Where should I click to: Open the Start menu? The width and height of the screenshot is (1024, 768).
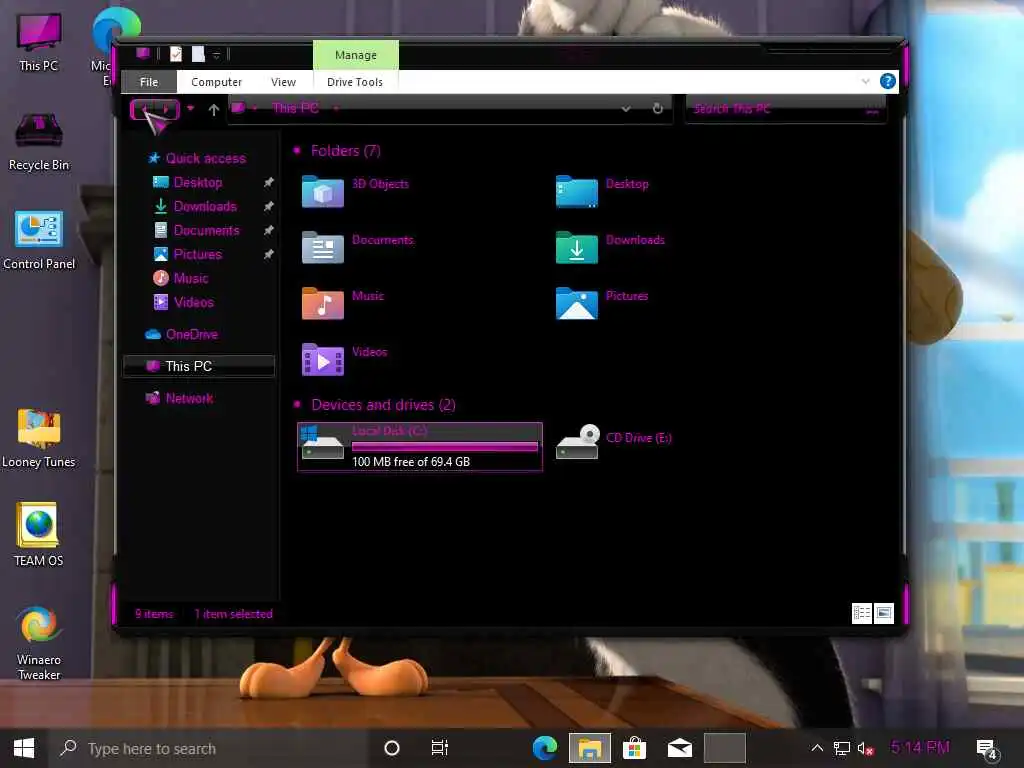pyautogui.click(x=24, y=748)
